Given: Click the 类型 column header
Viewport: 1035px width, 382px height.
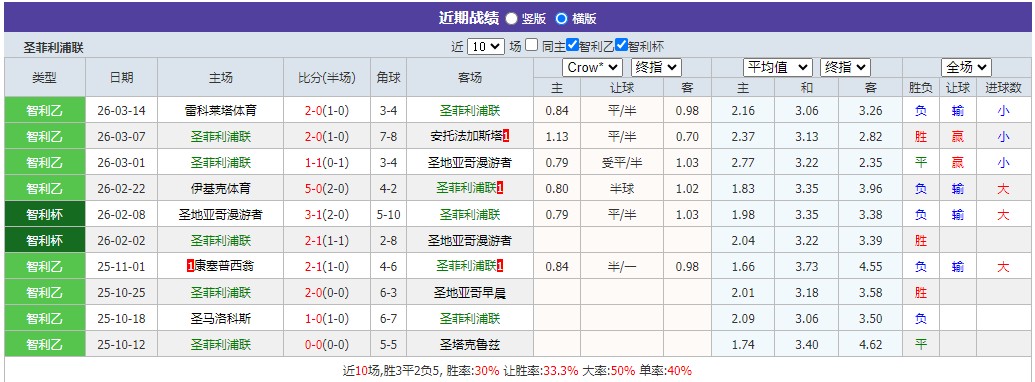Looking at the screenshot, I should point(45,77).
